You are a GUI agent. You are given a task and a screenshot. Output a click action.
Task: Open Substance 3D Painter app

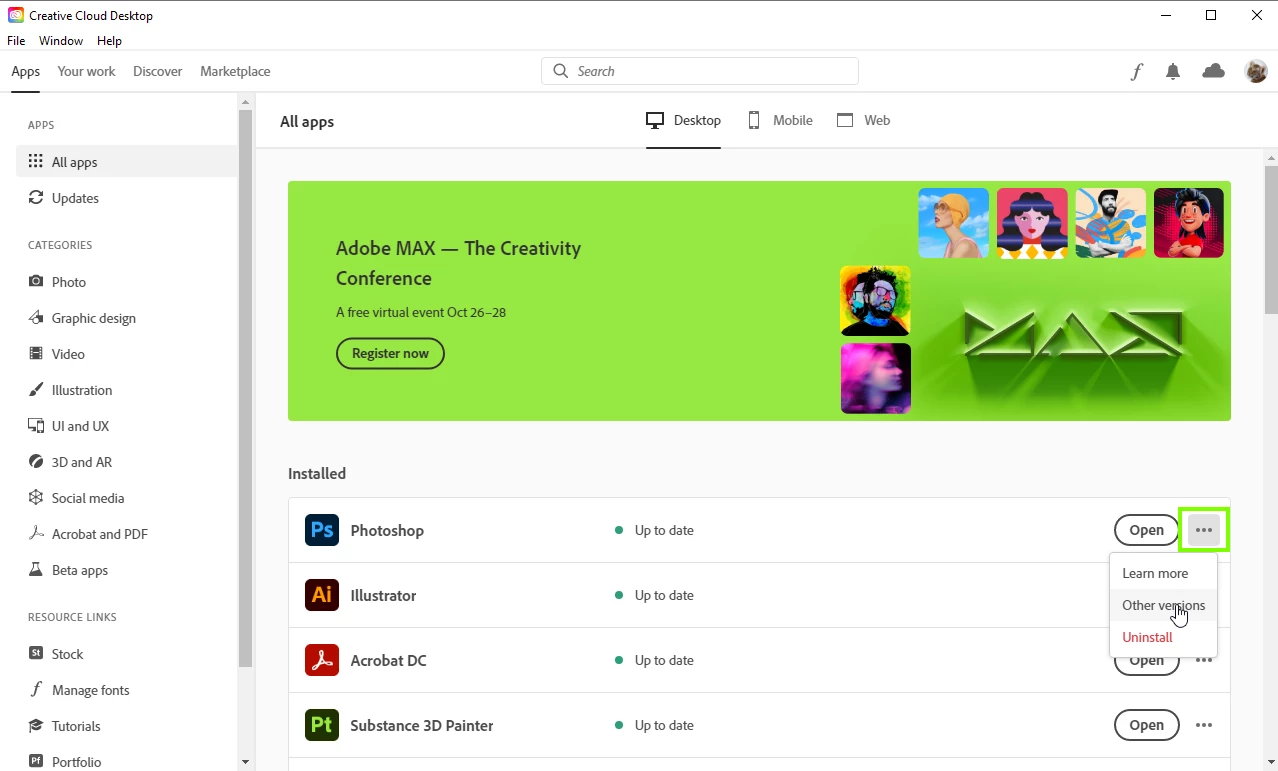(1147, 725)
